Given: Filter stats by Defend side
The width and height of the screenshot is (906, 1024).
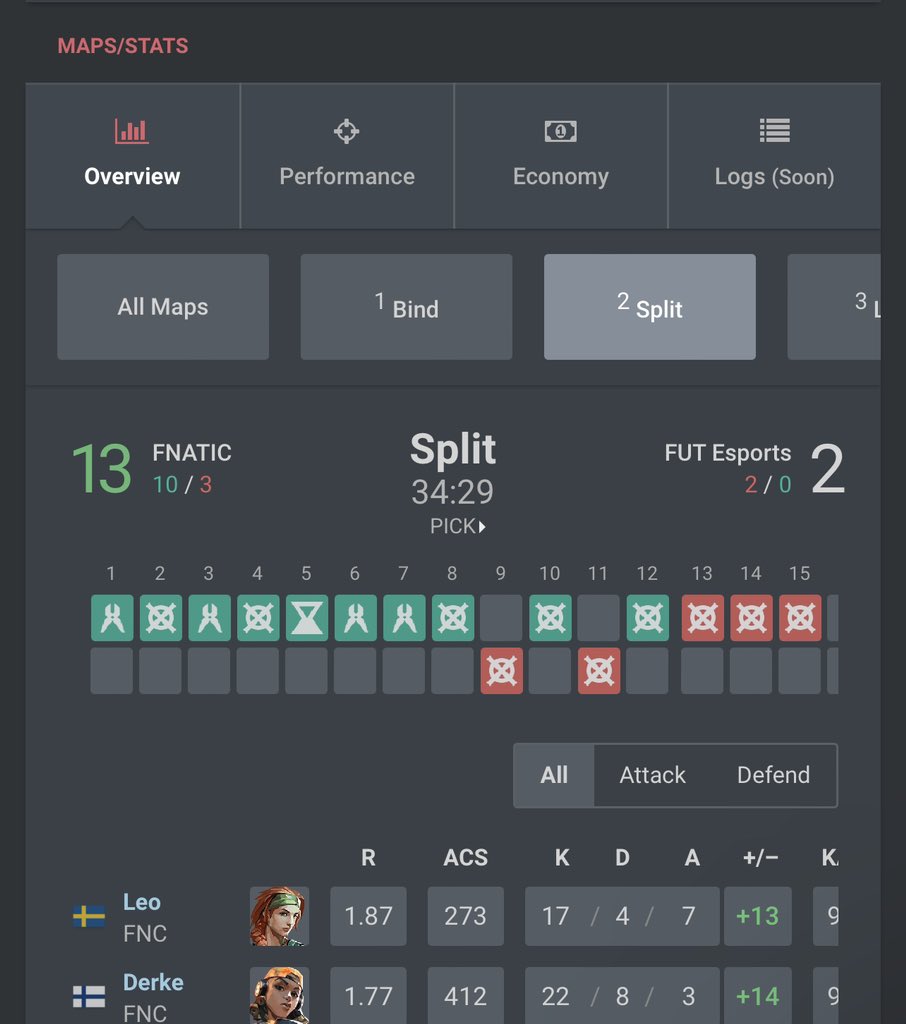Looking at the screenshot, I should click(x=773, y=775).
